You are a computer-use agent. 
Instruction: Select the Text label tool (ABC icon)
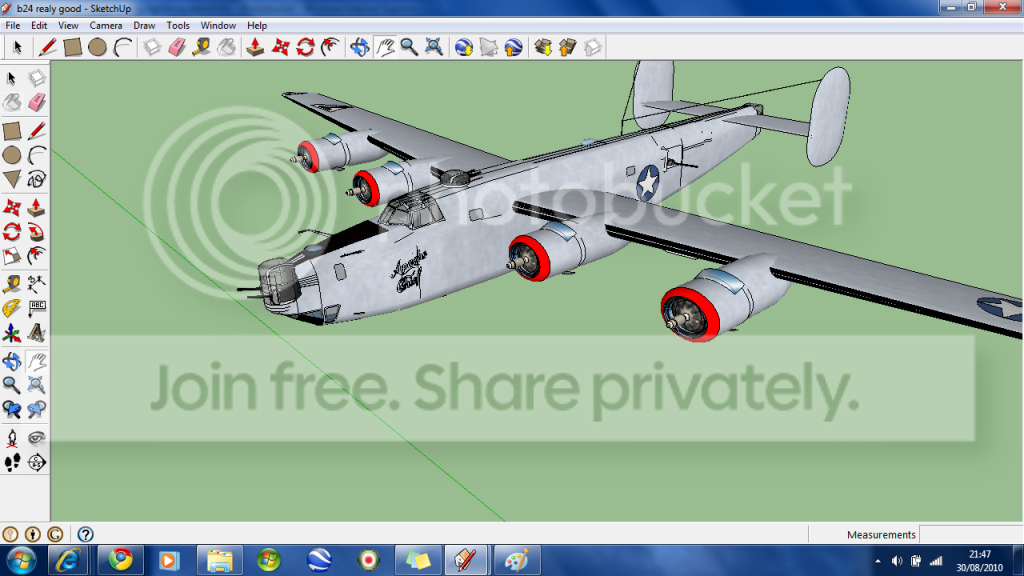(37, 308)
